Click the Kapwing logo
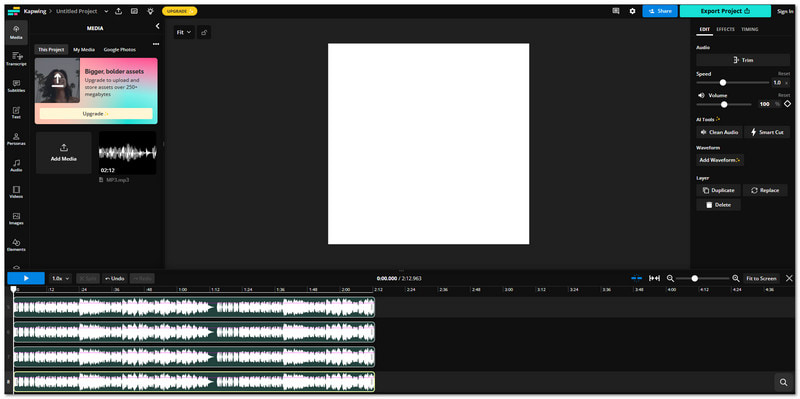This screenshot has width=800, height=399. click(x=13, y=11)
